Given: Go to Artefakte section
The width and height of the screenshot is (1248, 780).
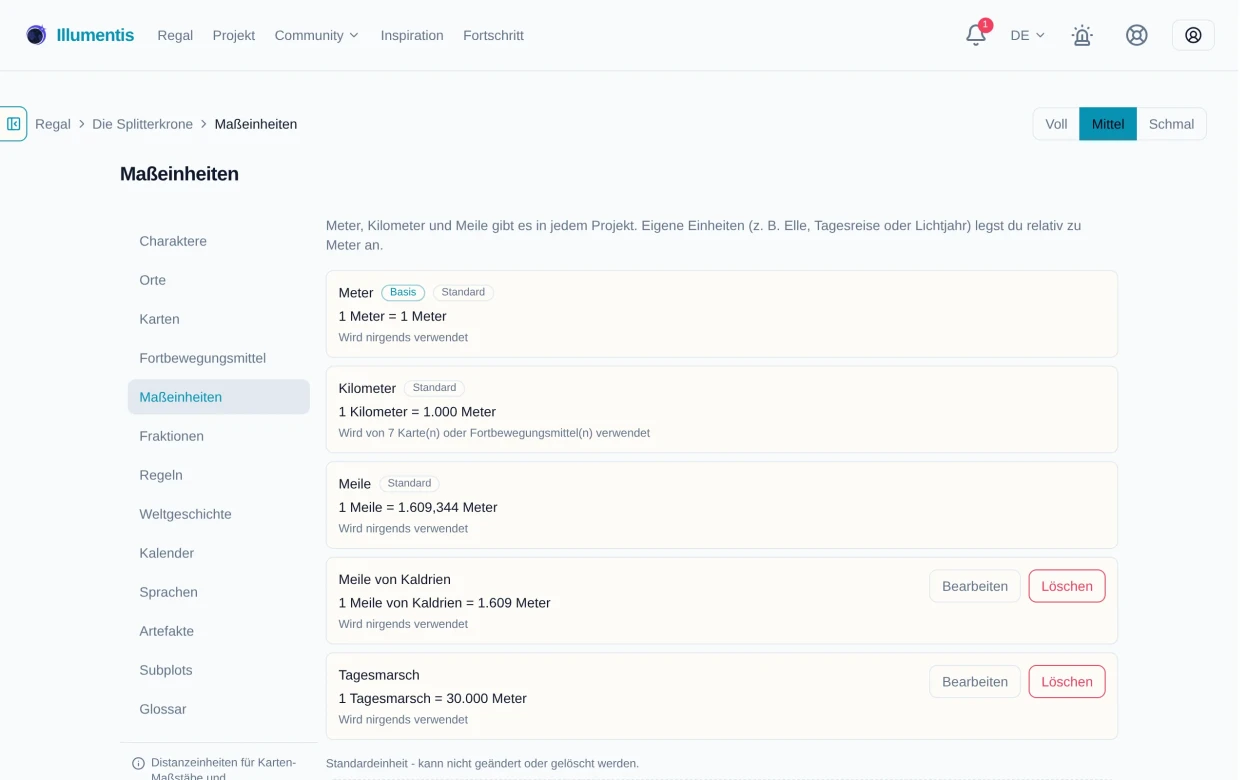Looking at the screenshot, I should [219, 631].
